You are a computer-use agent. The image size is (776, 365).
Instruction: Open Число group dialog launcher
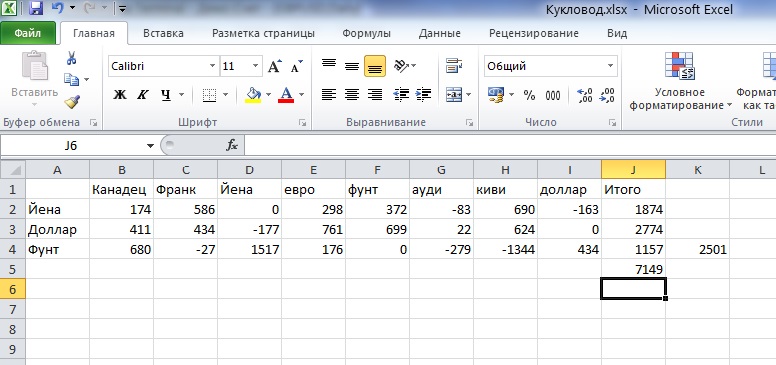coord(613,123)
